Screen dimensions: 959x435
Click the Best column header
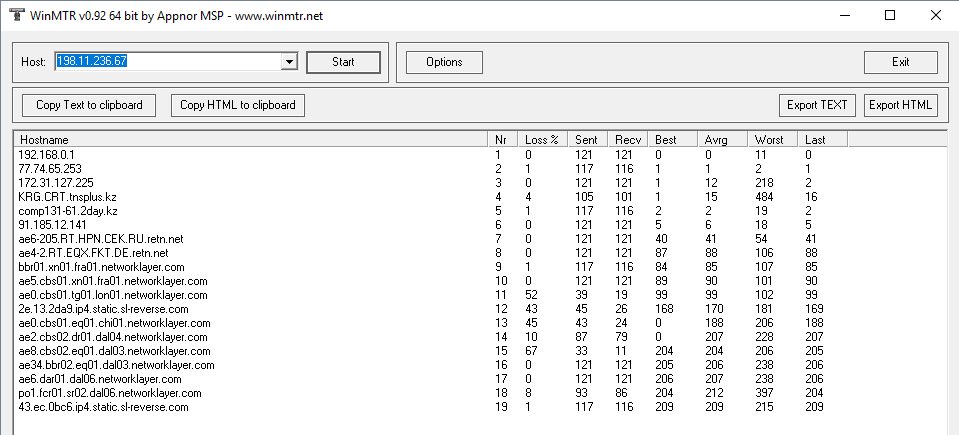(x=672, y=139)
